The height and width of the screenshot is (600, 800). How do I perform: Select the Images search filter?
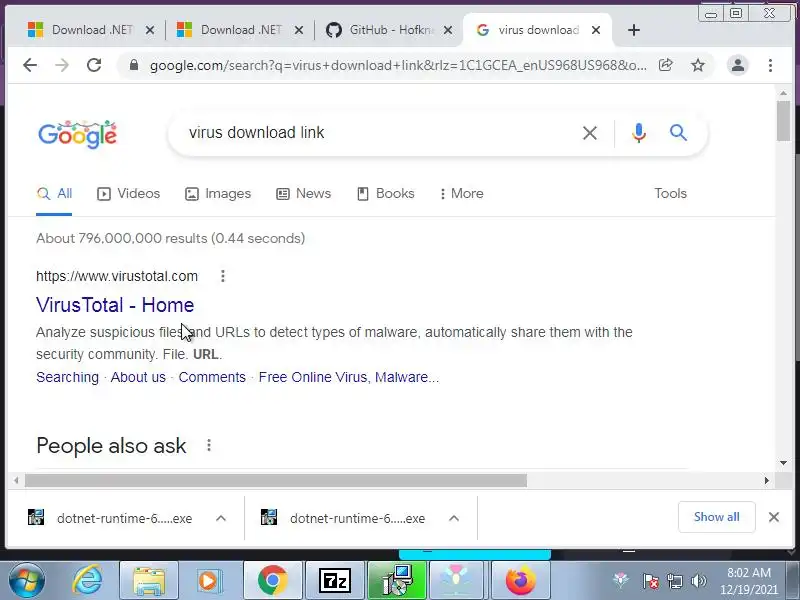point(218,193)
